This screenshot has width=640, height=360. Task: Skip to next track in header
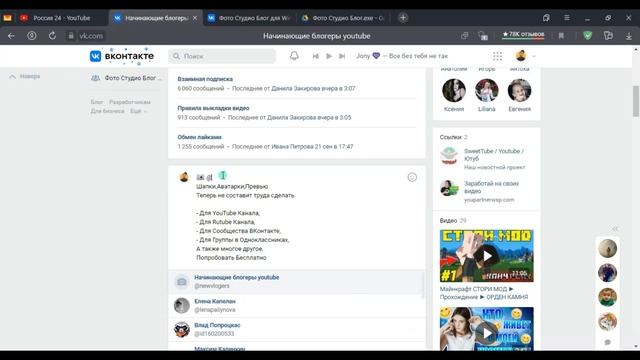pos(342,56)
